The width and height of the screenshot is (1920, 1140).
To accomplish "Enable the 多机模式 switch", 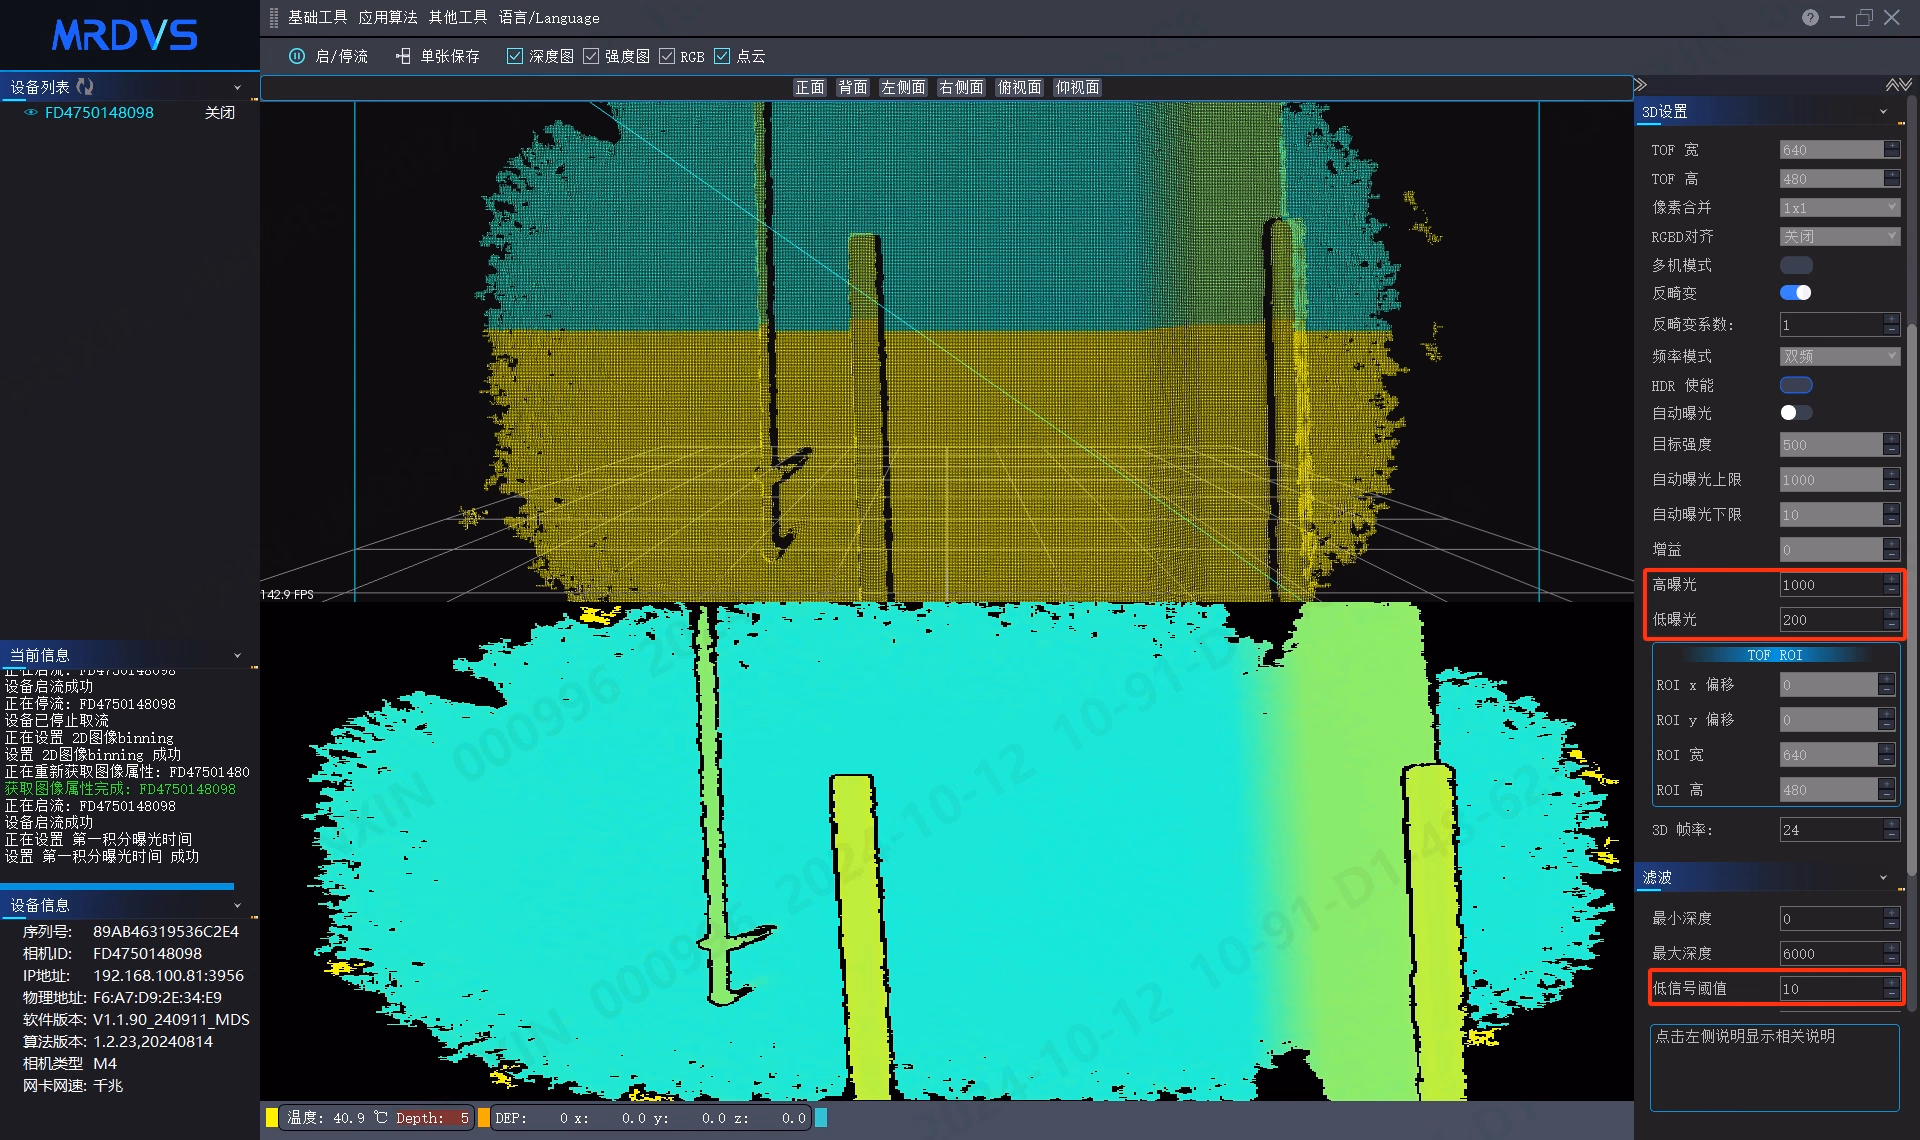I will 1796,265.
